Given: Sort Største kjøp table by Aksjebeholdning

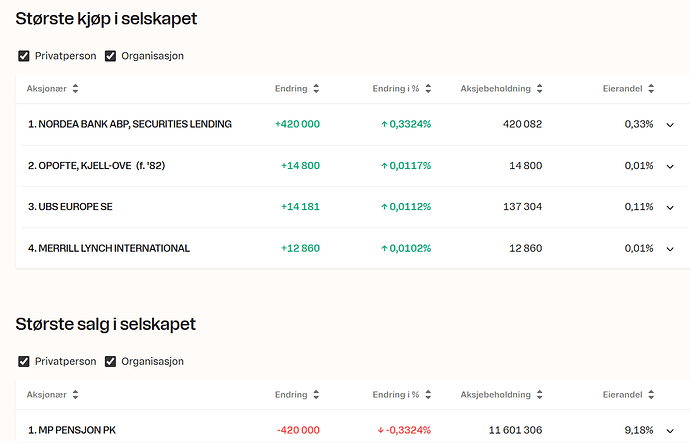Looking at the screenshot, I should pos(501,88).
